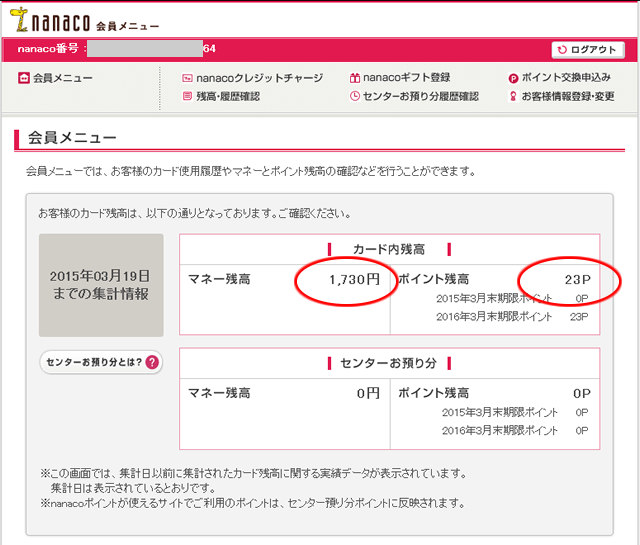Click the ログアウト logout button
640x545 pixels.
pyautogui.click(x=588, y=50)
